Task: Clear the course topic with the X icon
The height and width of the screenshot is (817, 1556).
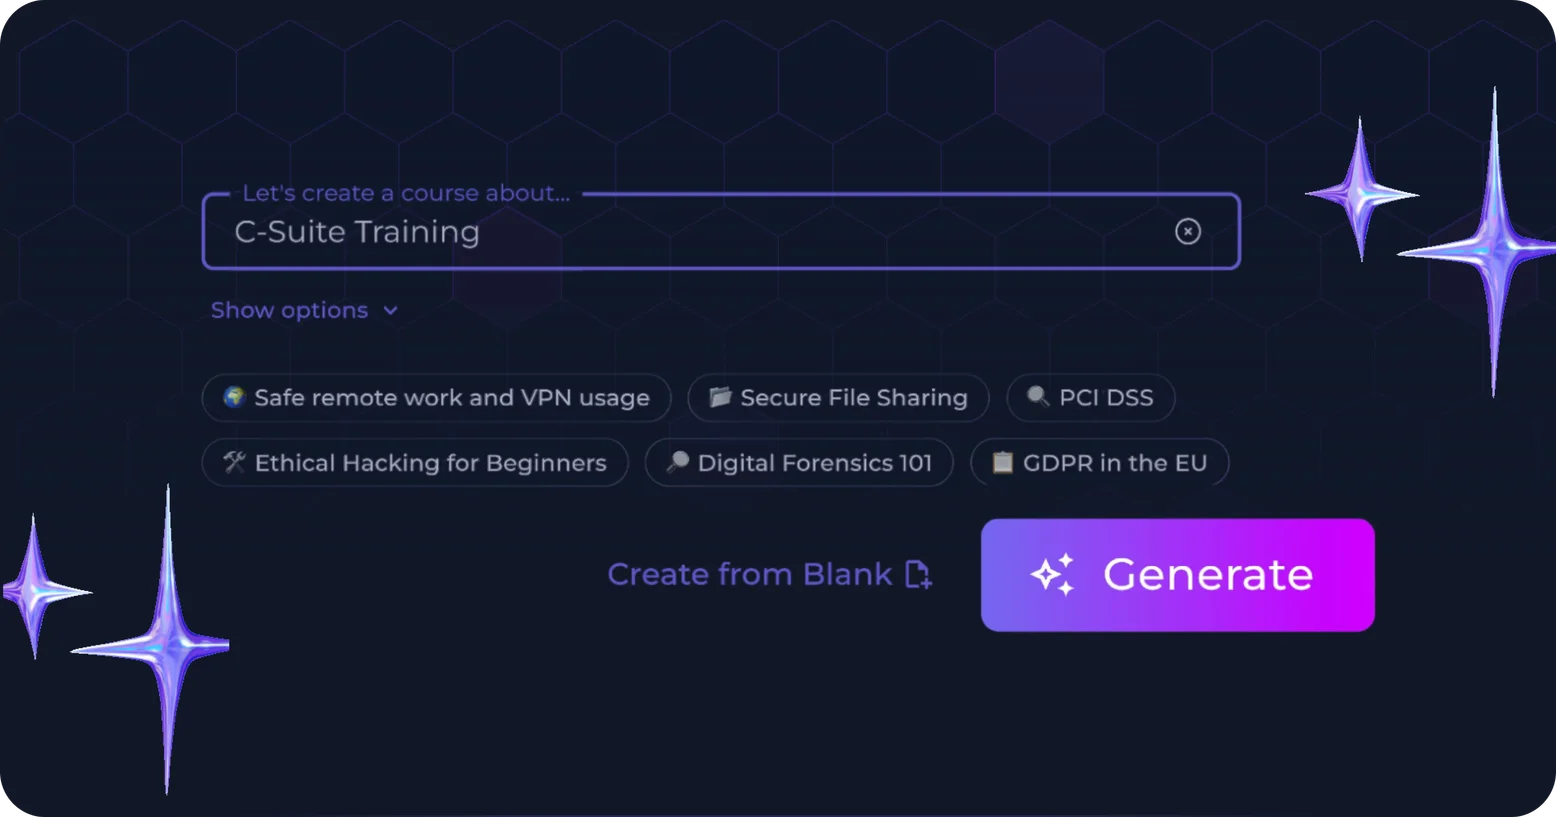Action: [1187, 232]
